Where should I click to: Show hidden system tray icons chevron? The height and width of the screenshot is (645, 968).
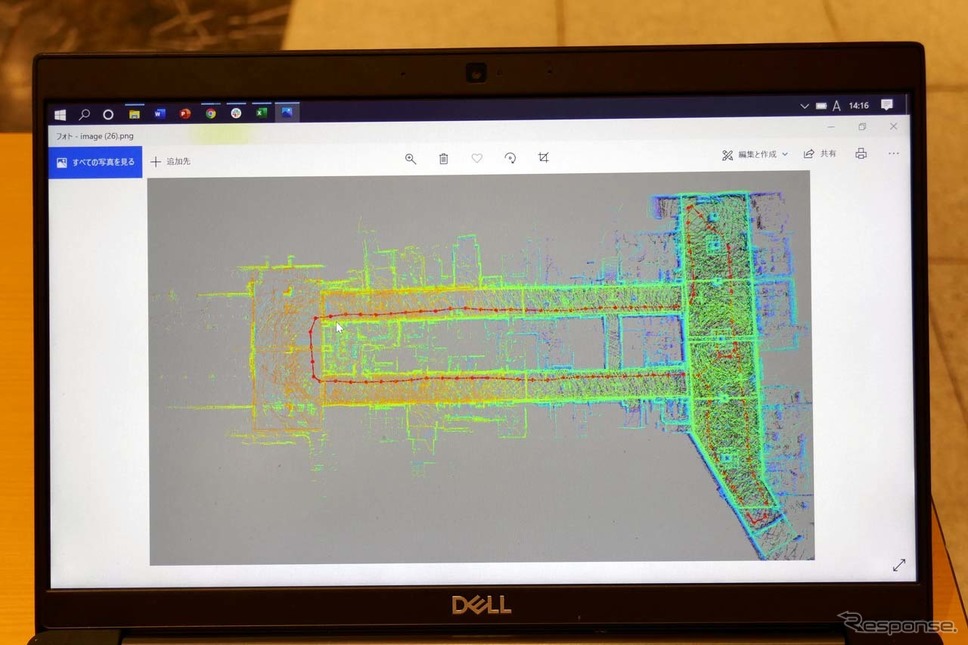click(x=804, y=106)
